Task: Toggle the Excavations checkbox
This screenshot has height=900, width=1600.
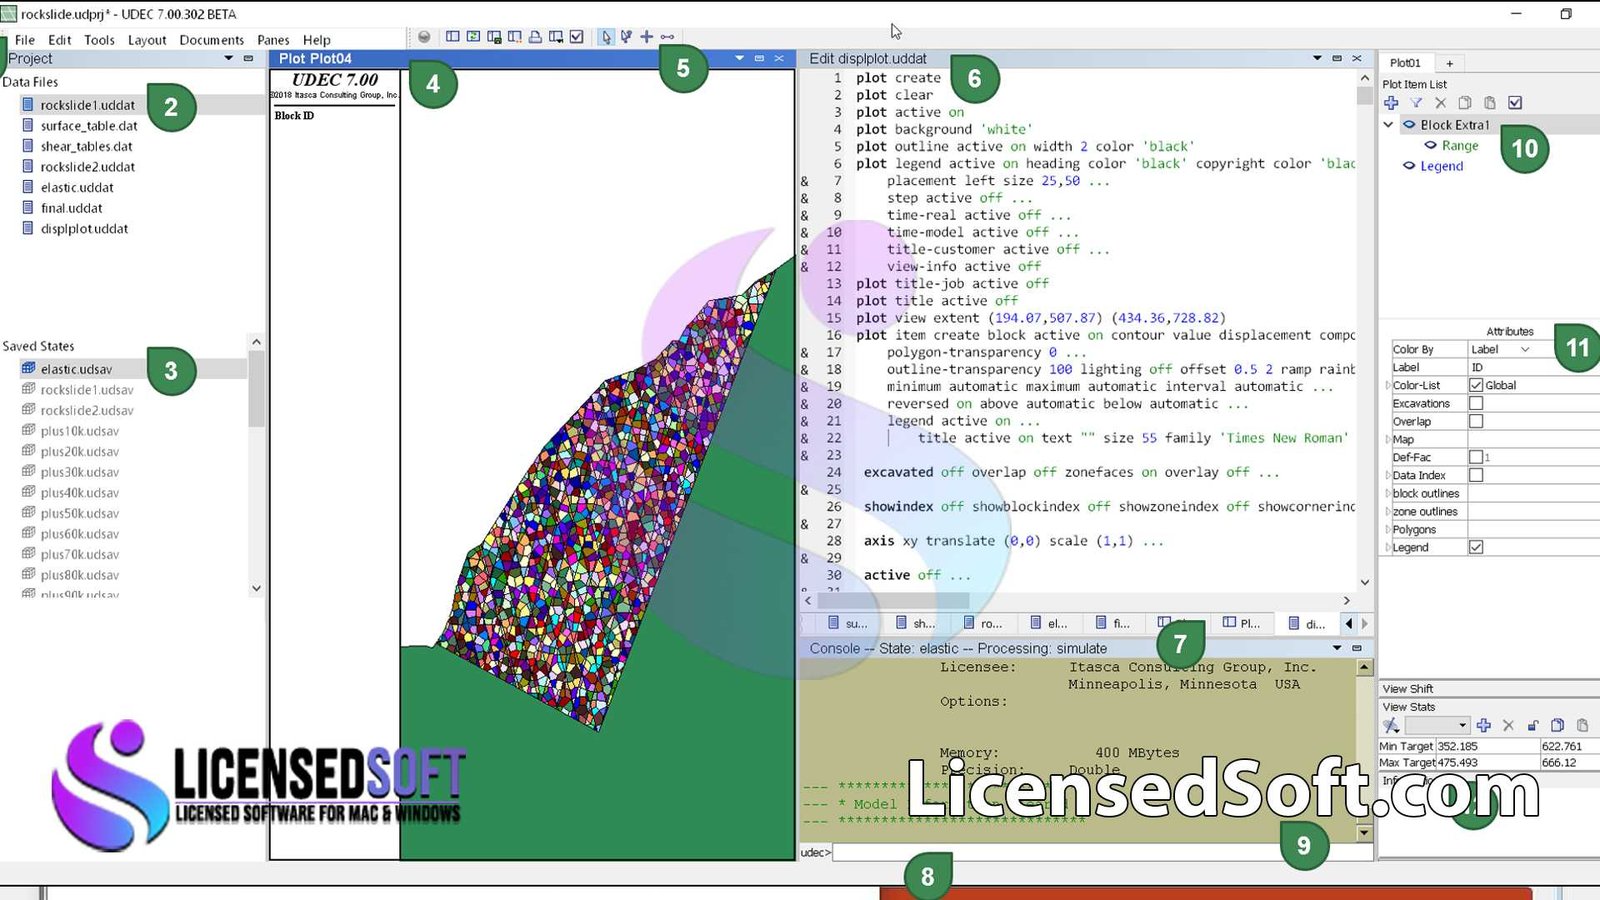Action: coord(1476,404)
